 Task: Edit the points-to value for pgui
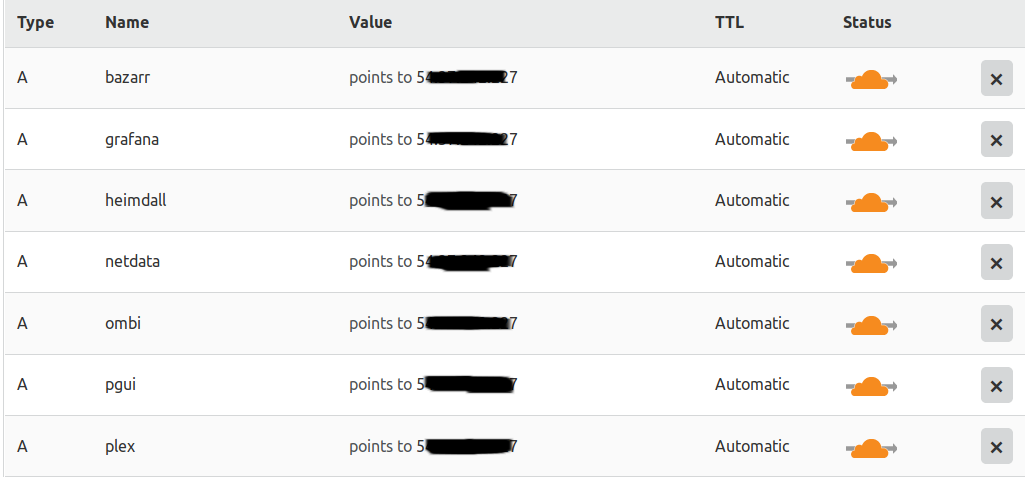click(433, 385)
